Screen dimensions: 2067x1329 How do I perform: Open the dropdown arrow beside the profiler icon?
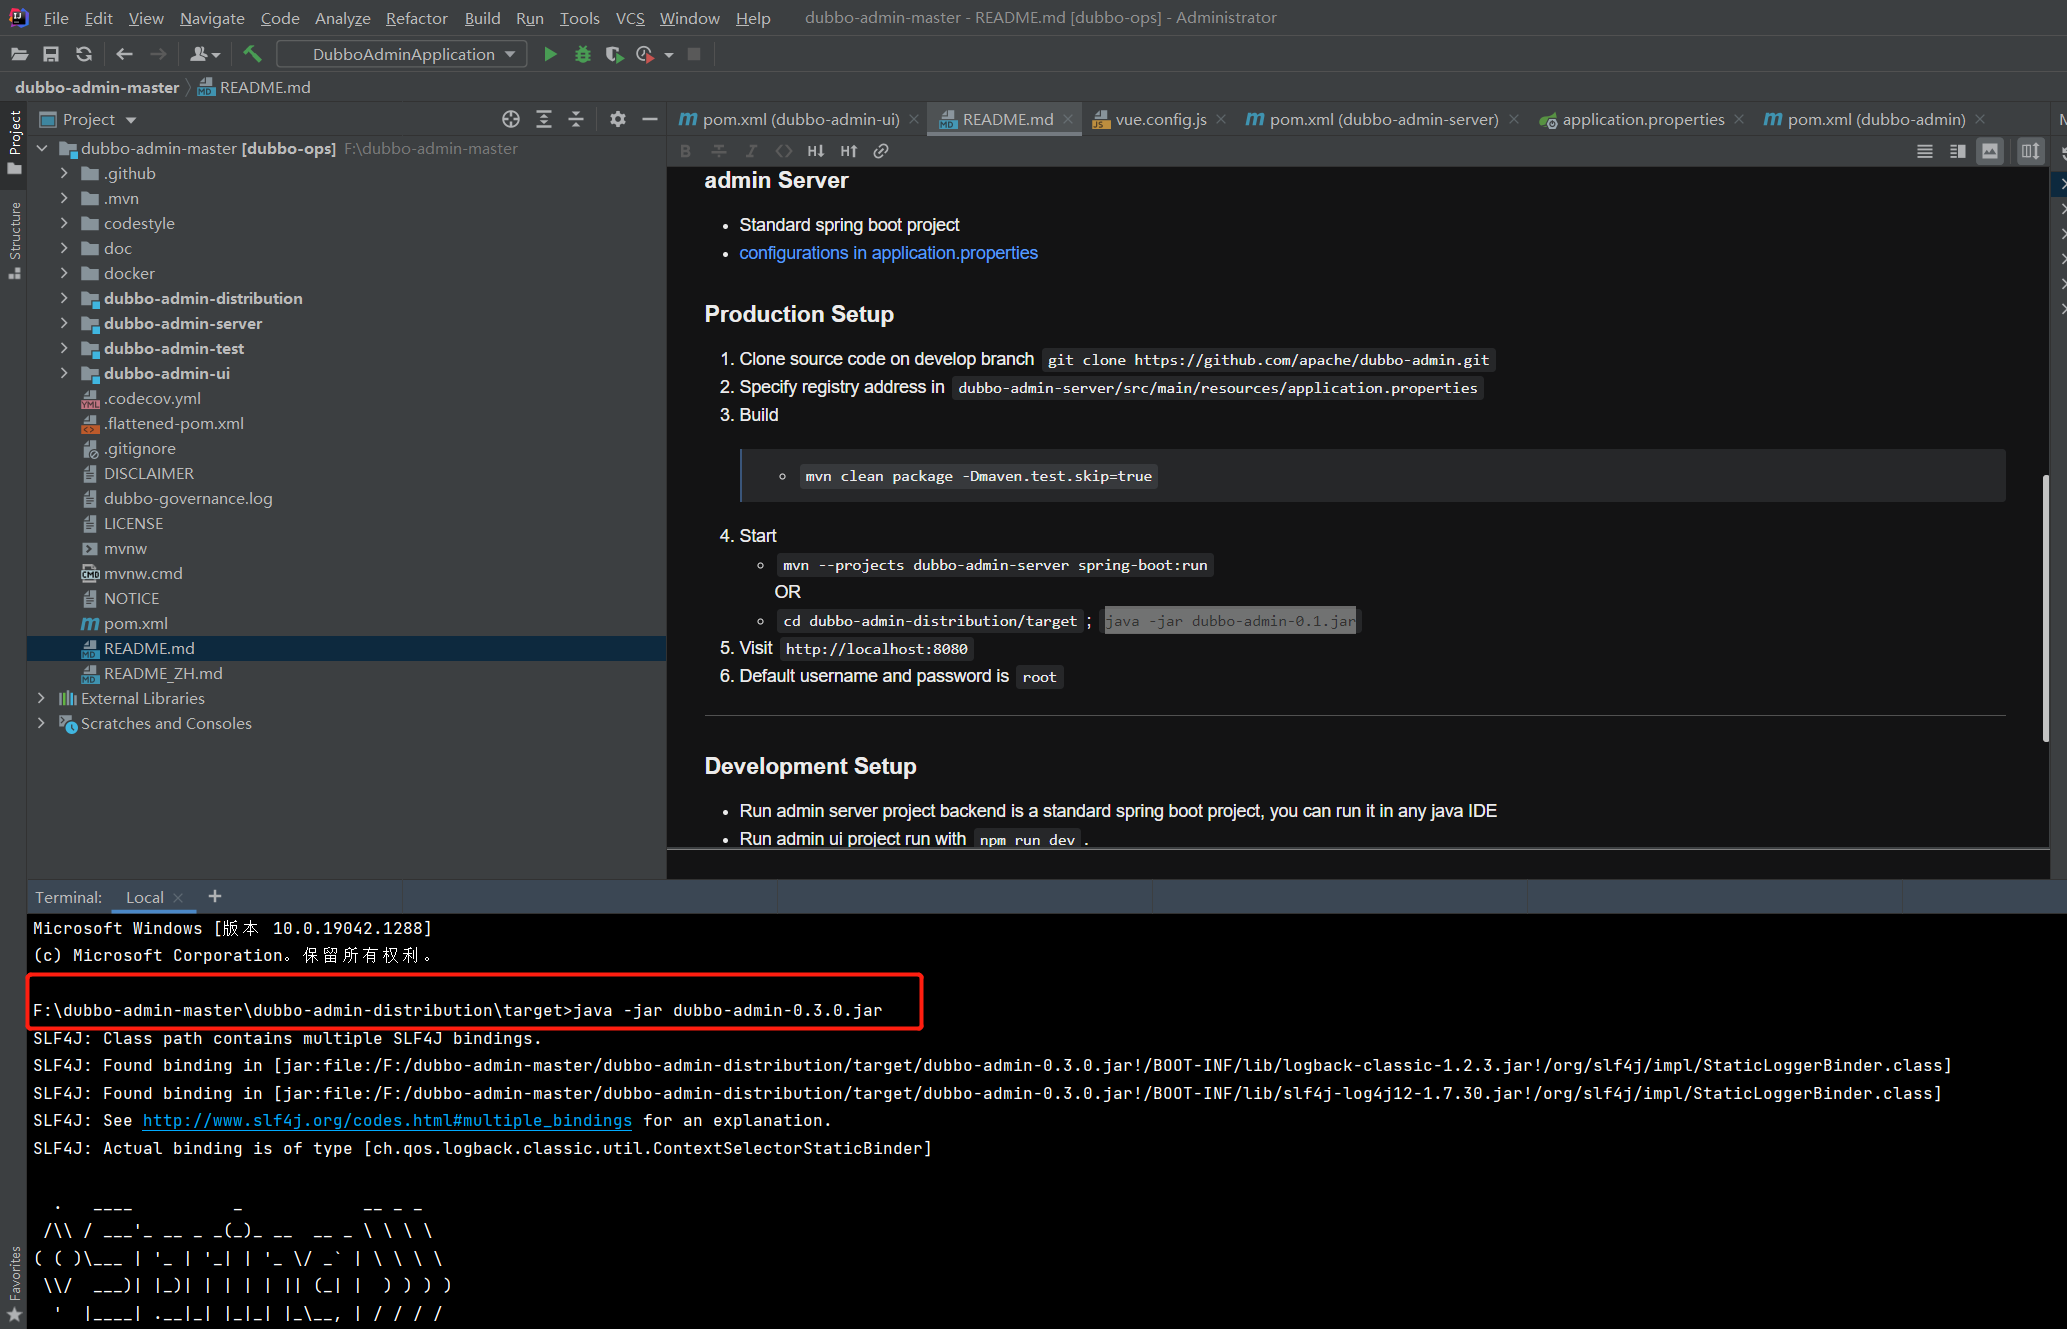click(x=669, y=54)
